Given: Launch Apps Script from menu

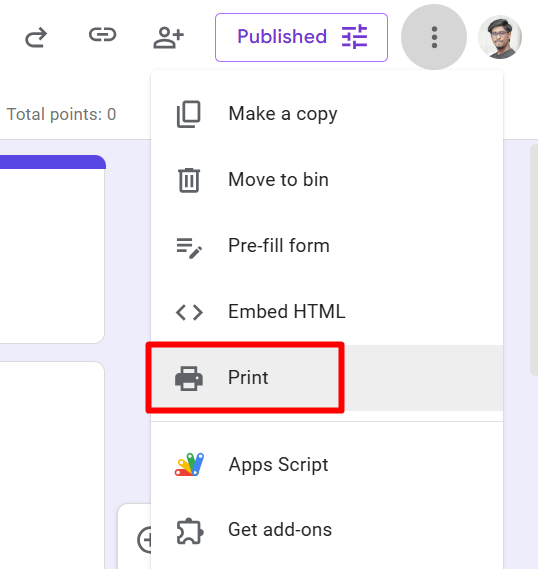Looking at the screenshot, I should 327,464.
